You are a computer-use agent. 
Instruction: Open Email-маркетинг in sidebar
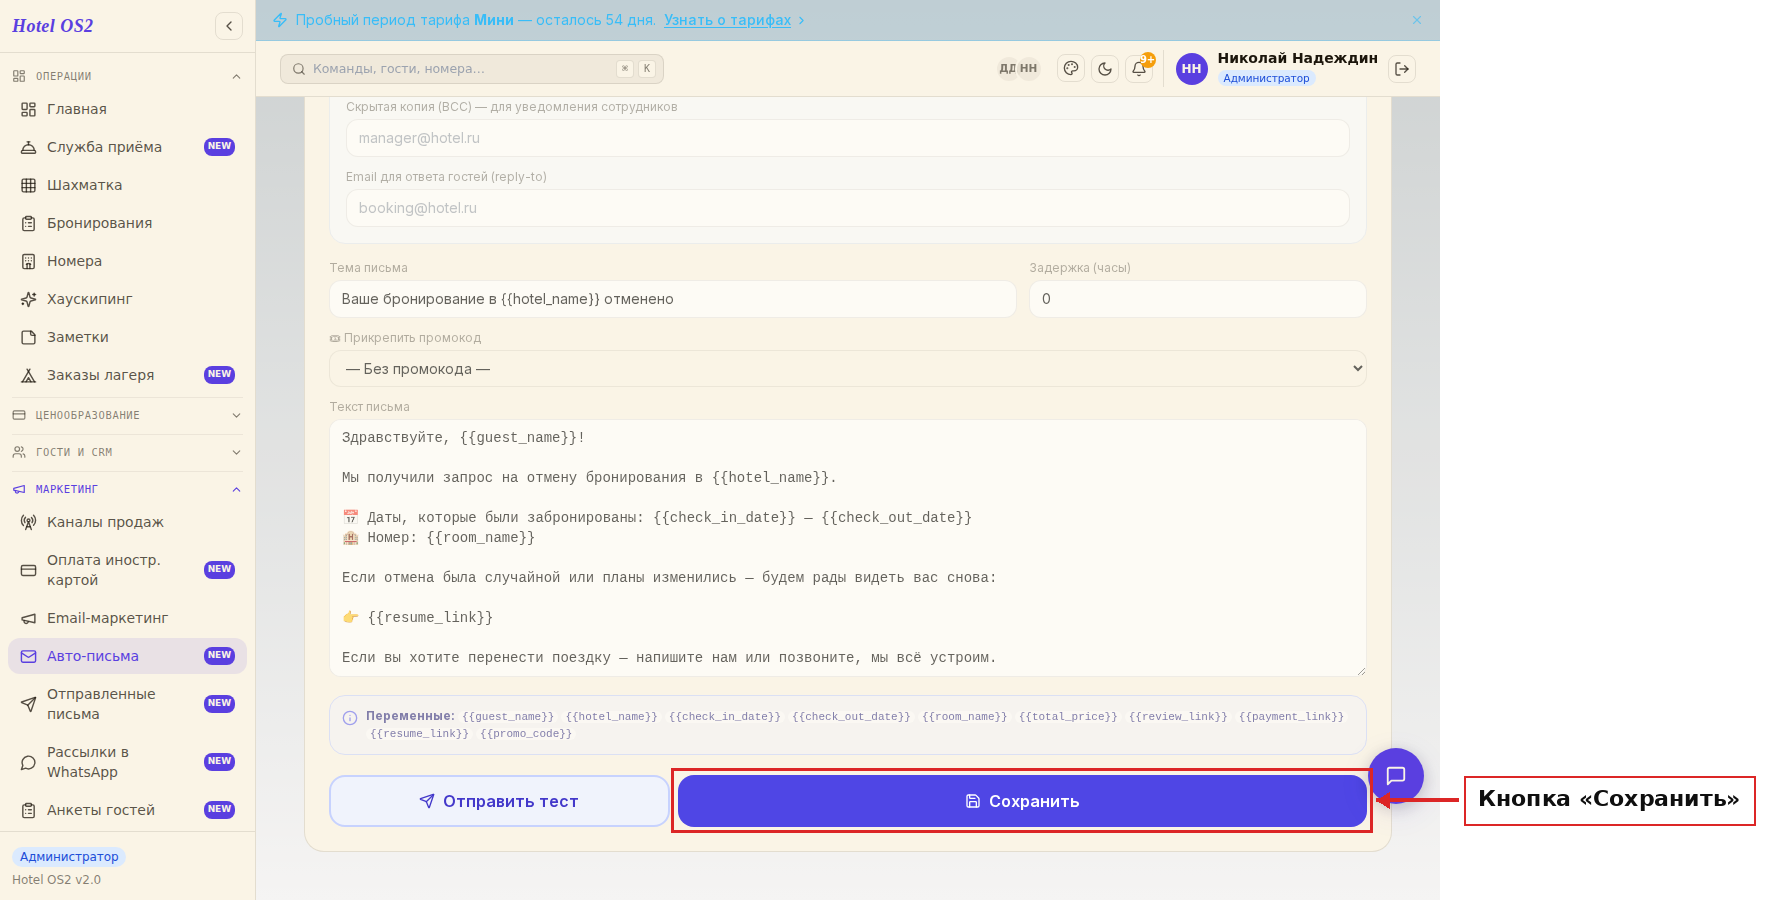[127, 618]
